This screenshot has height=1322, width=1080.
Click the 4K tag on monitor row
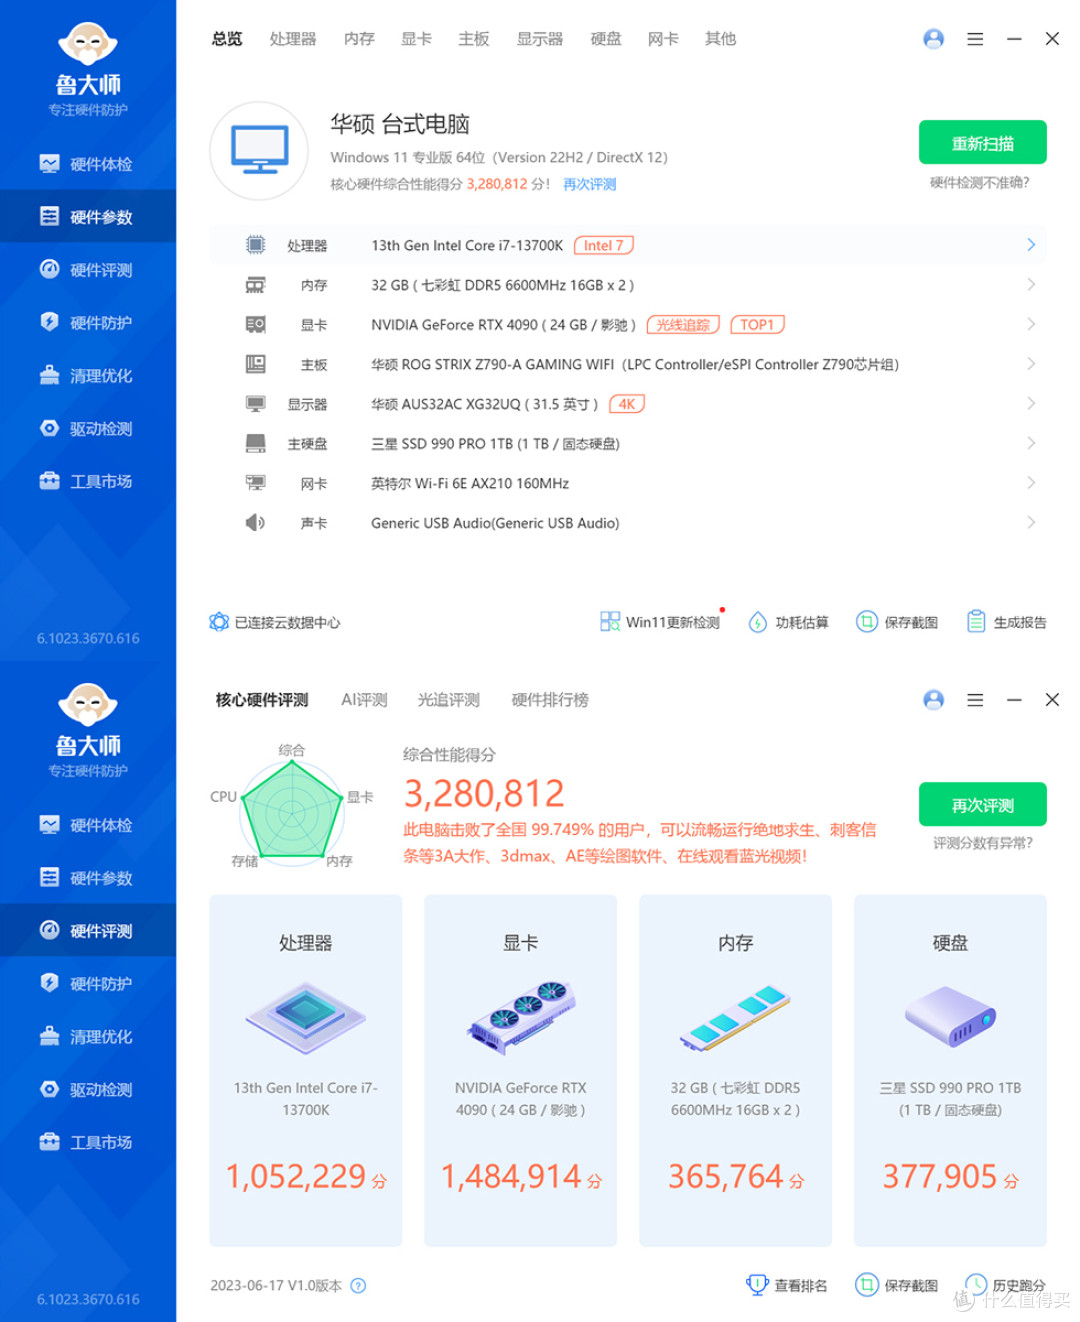[x=627, y=405]
